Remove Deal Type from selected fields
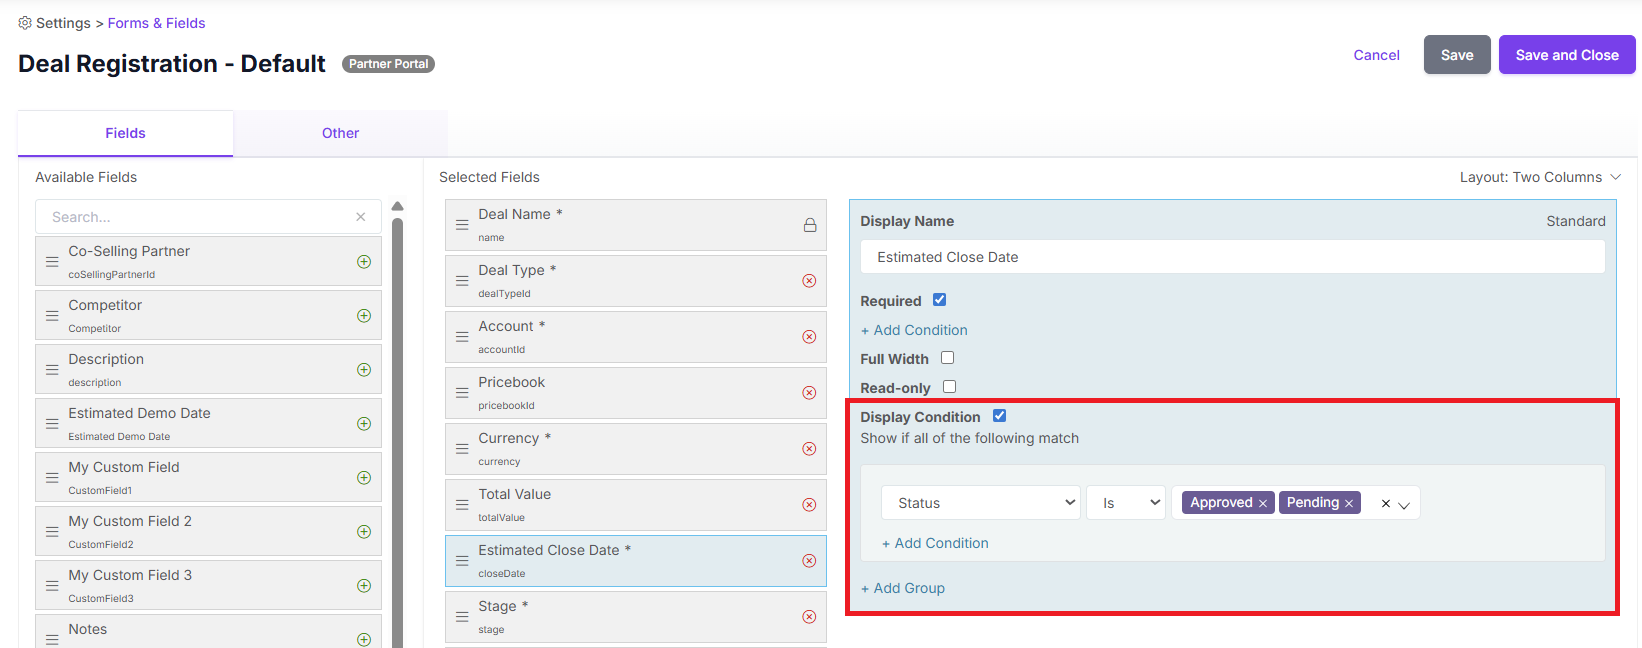Screen dimensions: 1642x648 pyautogui.click(x=809, y=281)
